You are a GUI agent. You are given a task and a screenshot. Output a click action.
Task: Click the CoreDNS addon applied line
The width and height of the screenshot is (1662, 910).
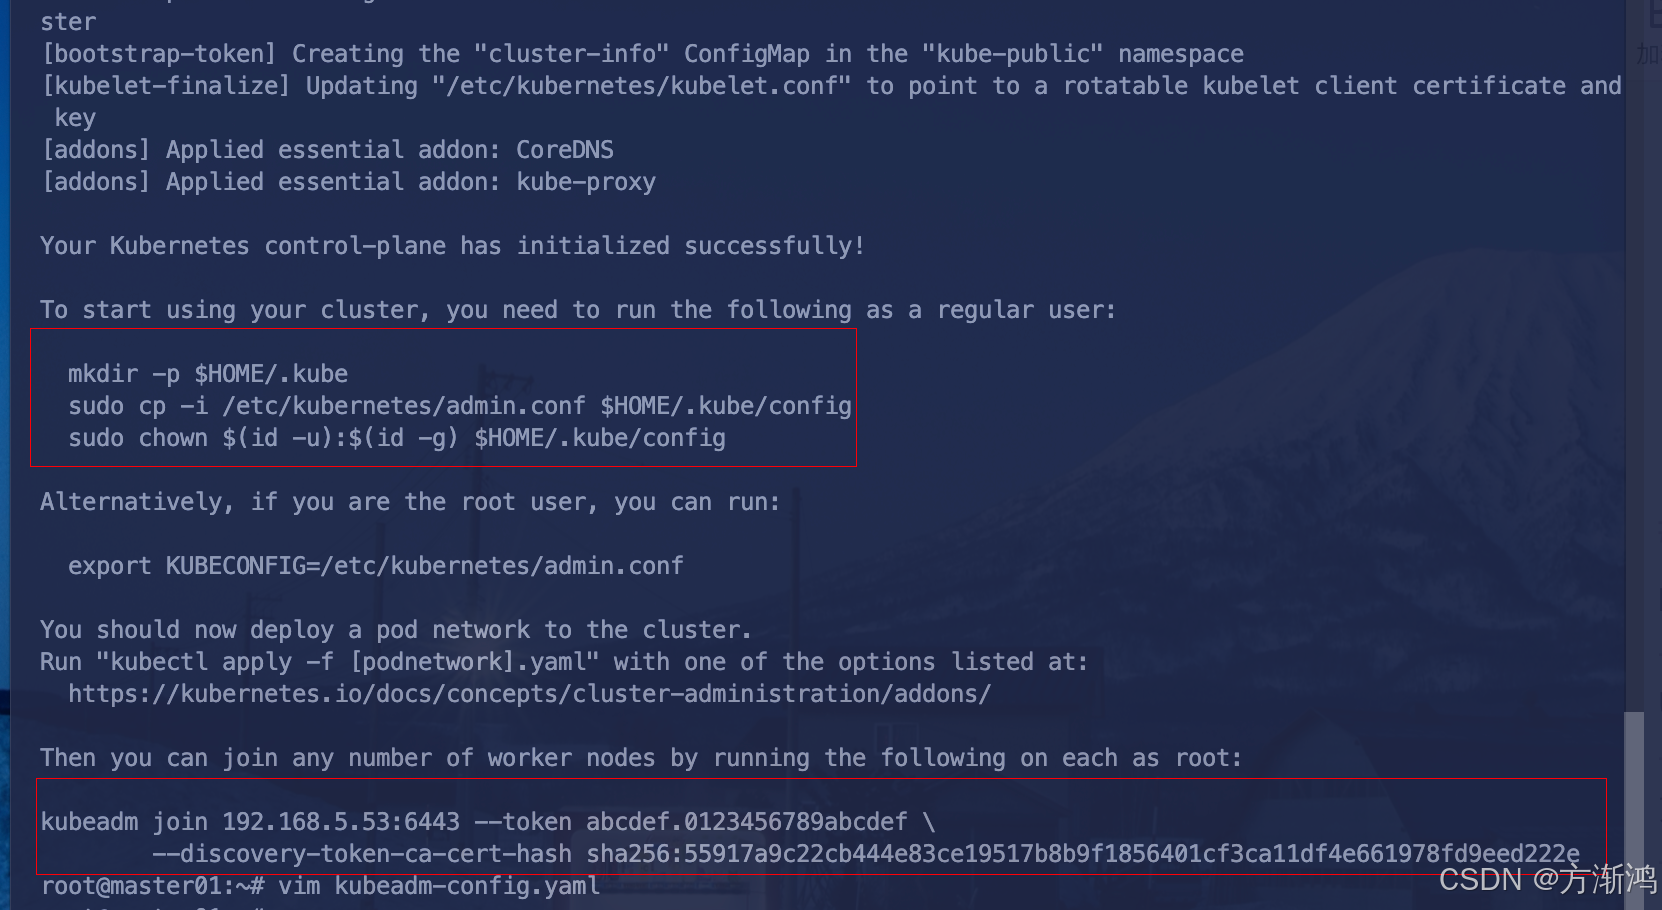pos(328,150)
